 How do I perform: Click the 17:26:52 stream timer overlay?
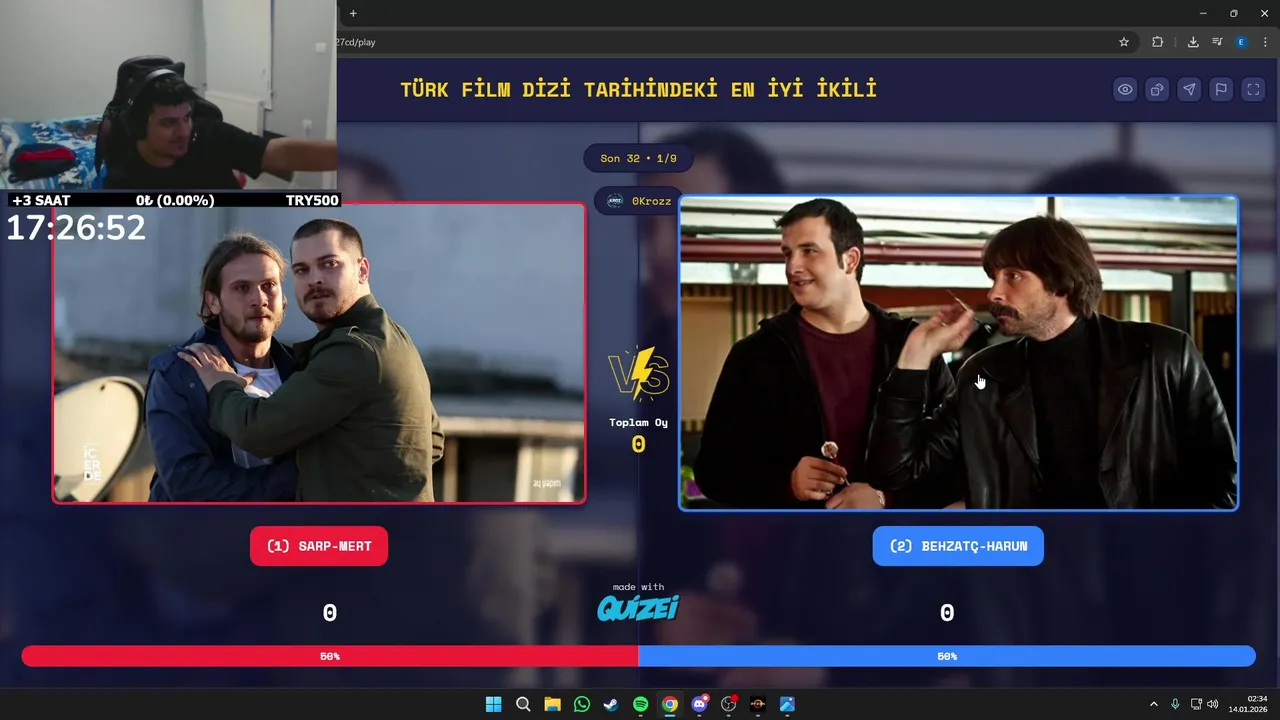(76, 228)
